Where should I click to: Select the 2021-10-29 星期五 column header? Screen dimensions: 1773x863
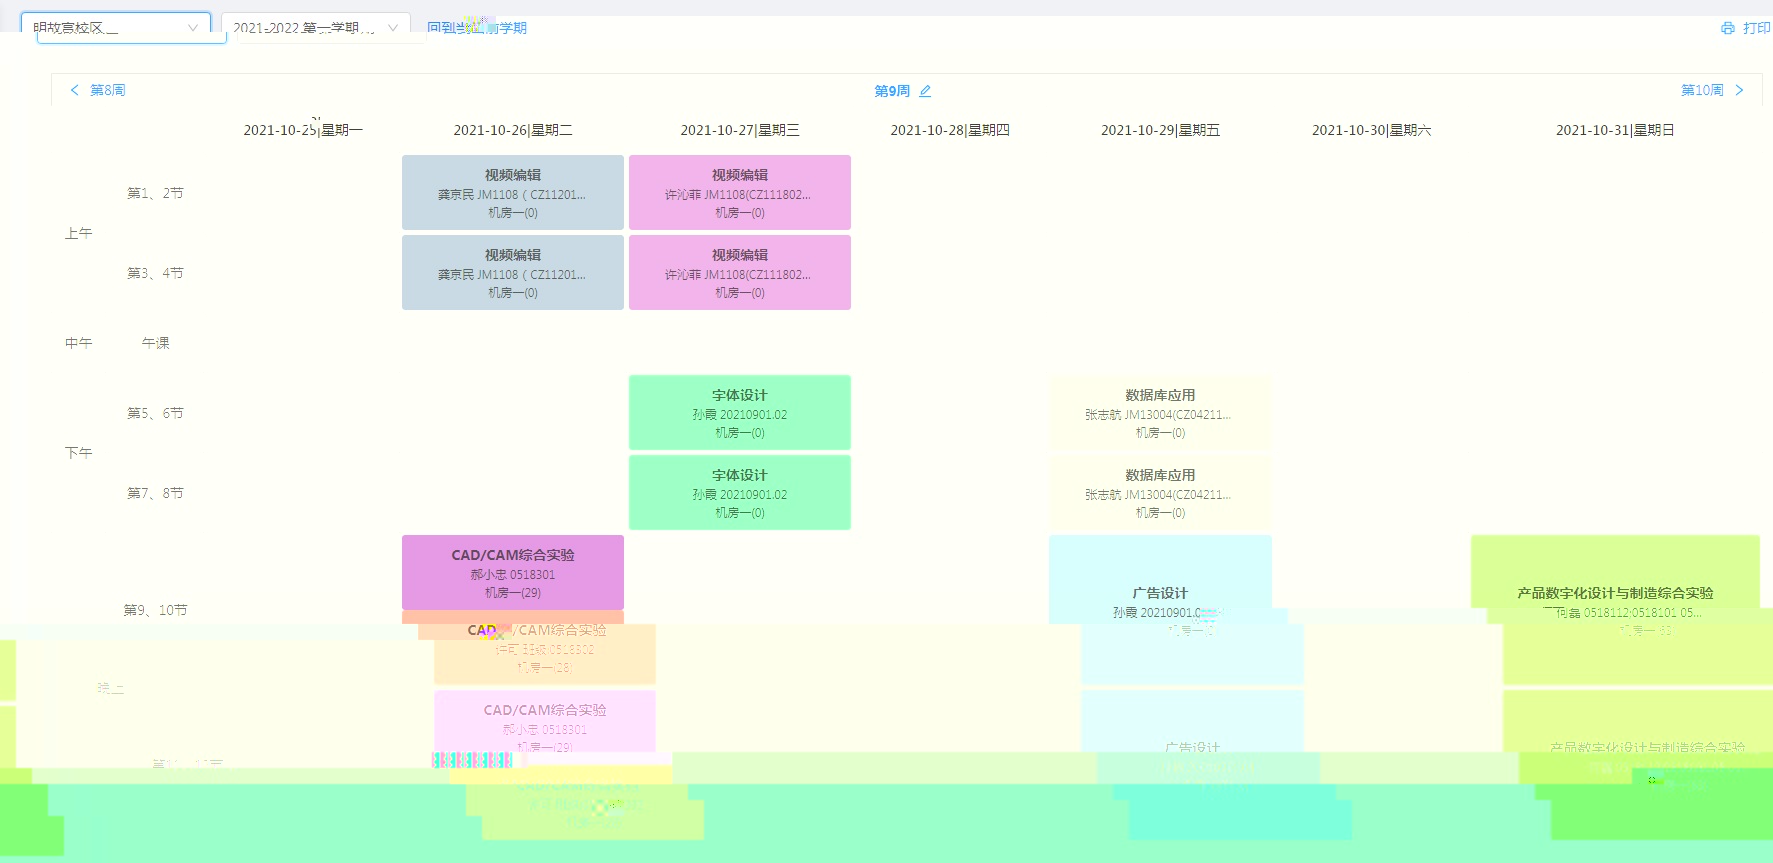pyautogui.click(x=1160, y=130)
